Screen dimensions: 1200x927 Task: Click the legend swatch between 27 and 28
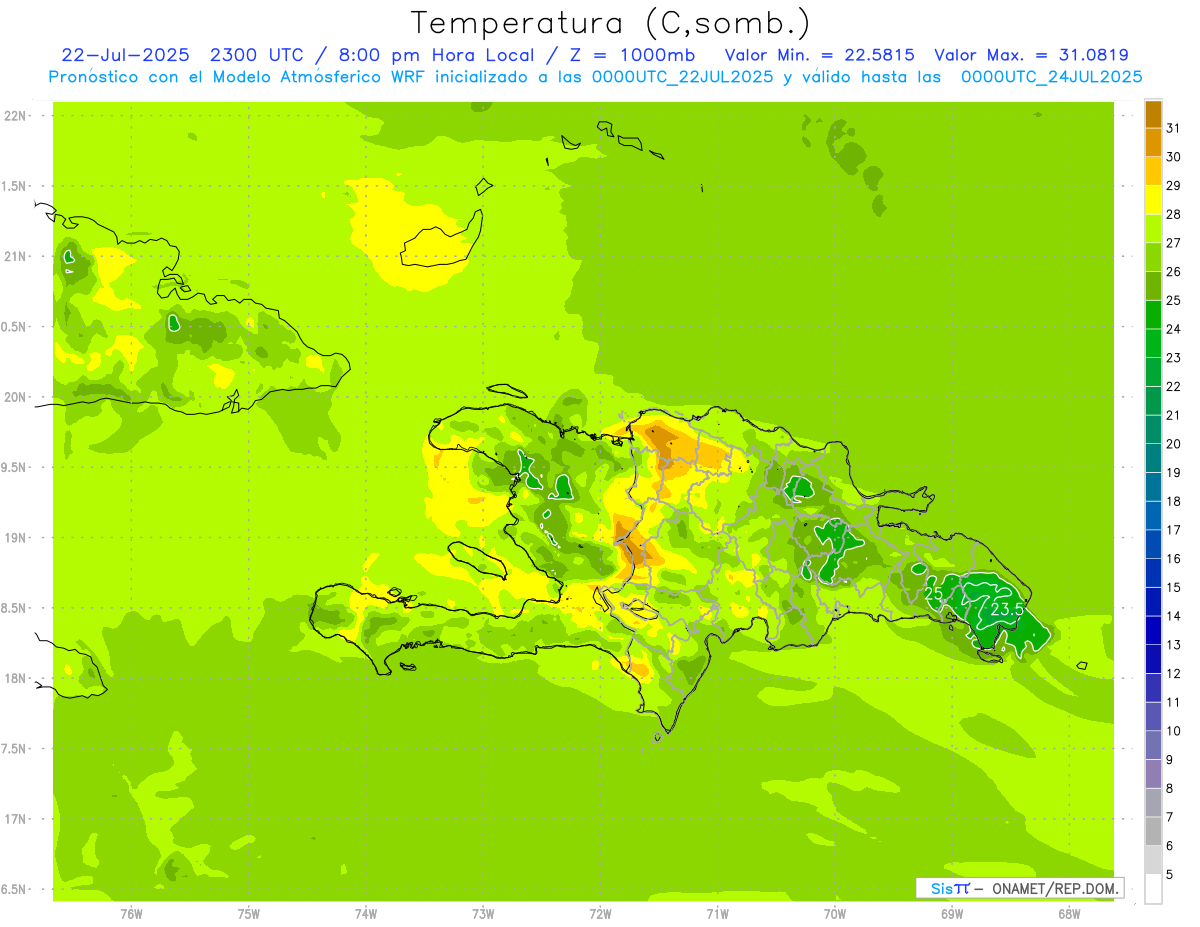coord(1153,228)
